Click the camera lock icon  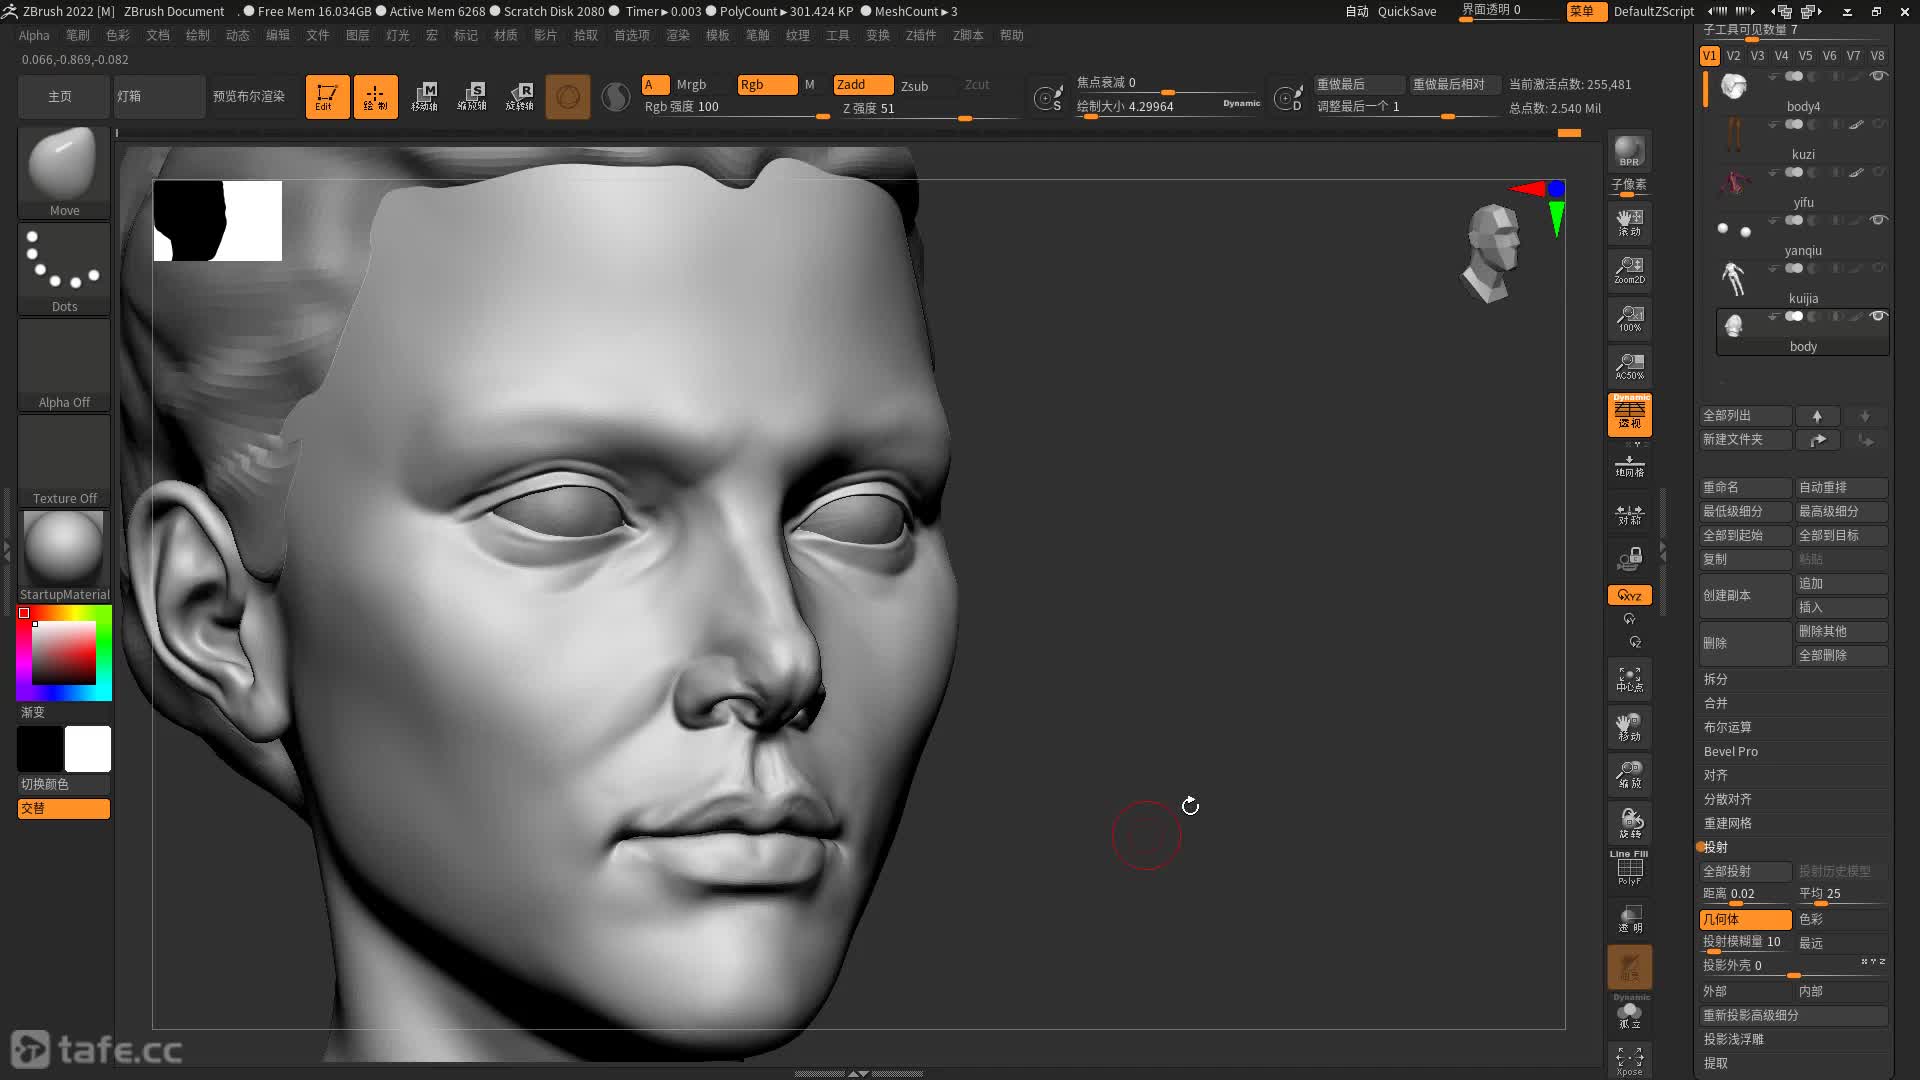(x=1629, y=559)
